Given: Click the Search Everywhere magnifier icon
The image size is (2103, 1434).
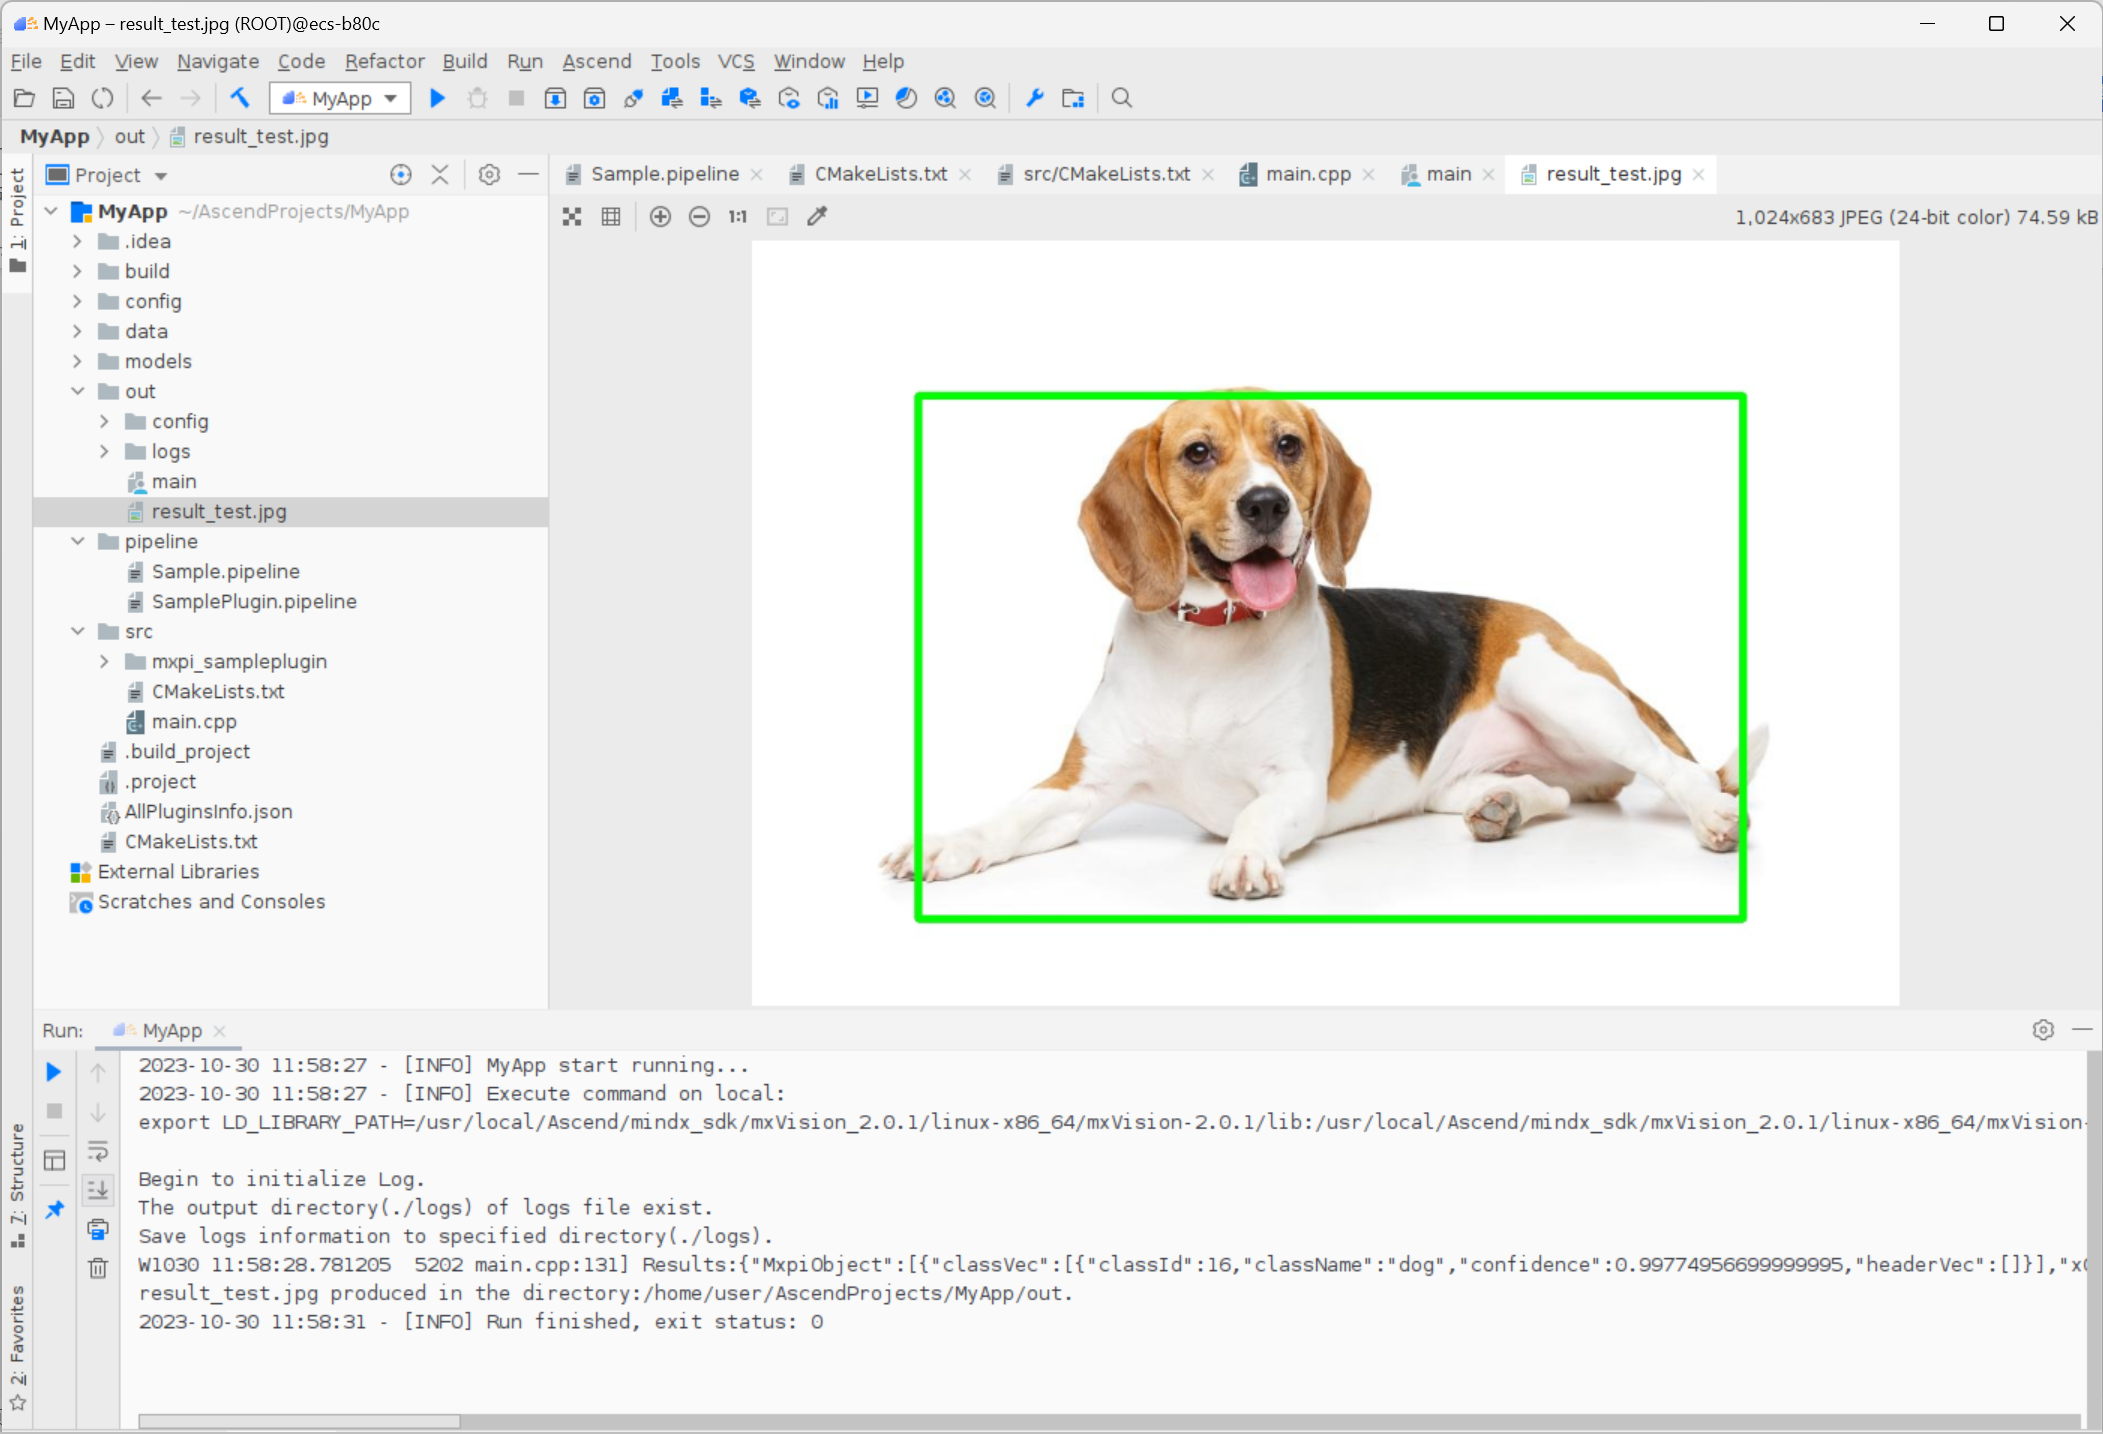Looking at the screenshot, I should 1122,98.
